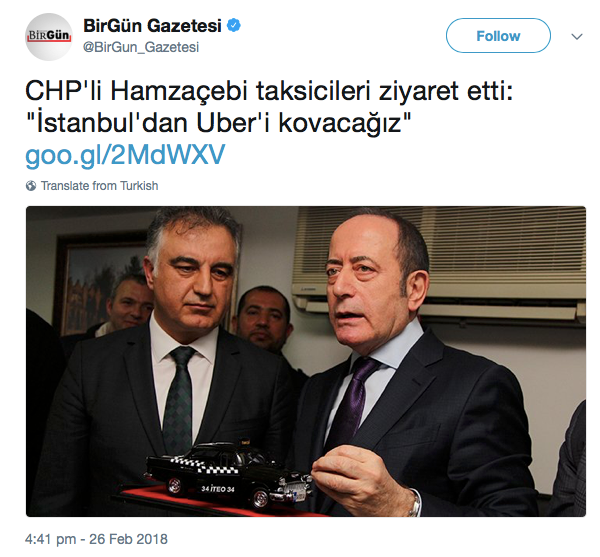Expand the tweet options chevron
Image resolution: width=600 pixels, height=557 pixels.
(577, 37)
